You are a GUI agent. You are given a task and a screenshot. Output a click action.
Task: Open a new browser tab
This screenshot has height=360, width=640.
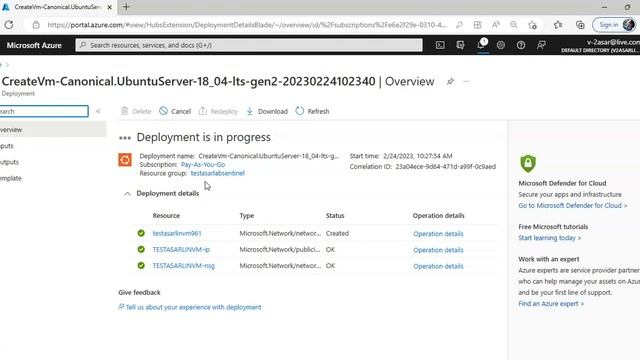126,7
